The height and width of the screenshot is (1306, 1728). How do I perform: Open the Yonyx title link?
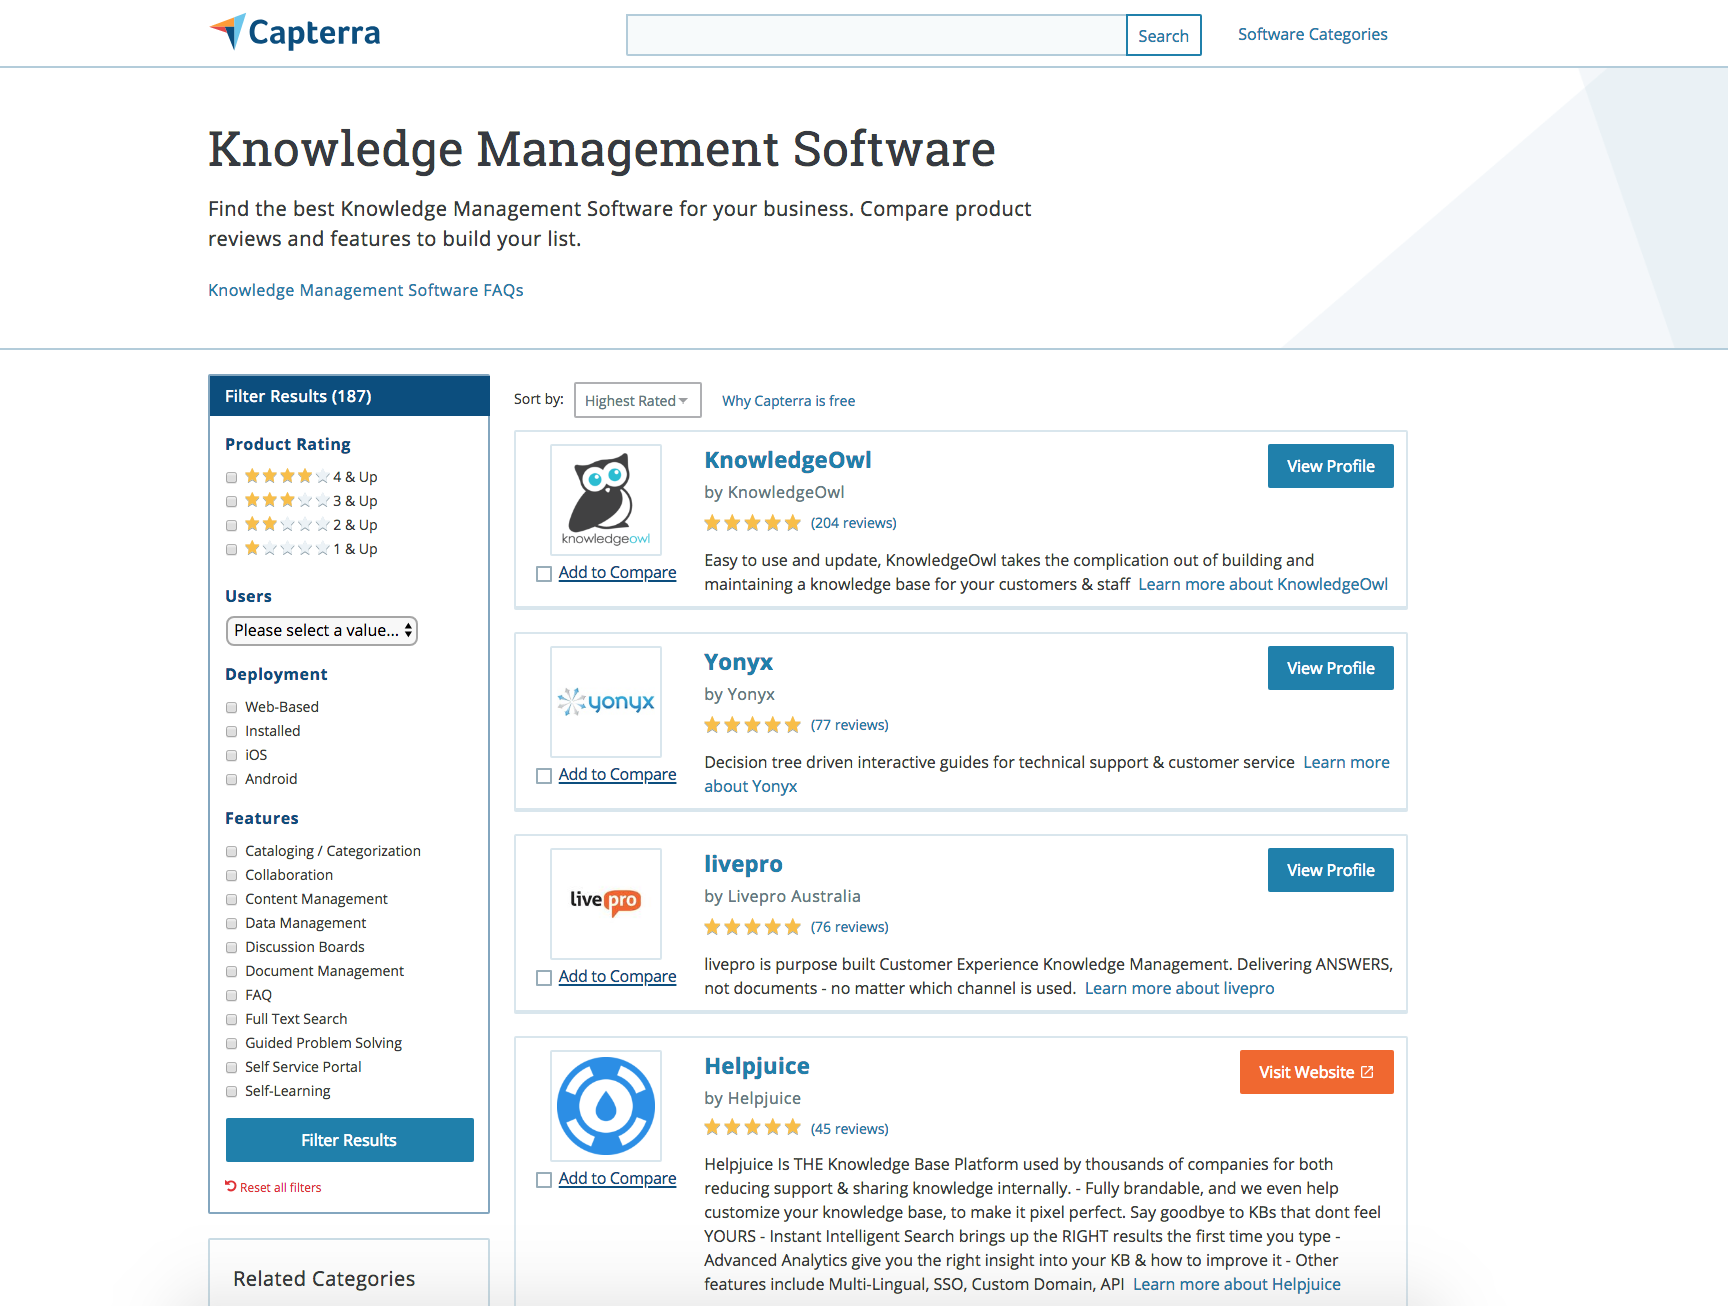(x=739, y=662)
